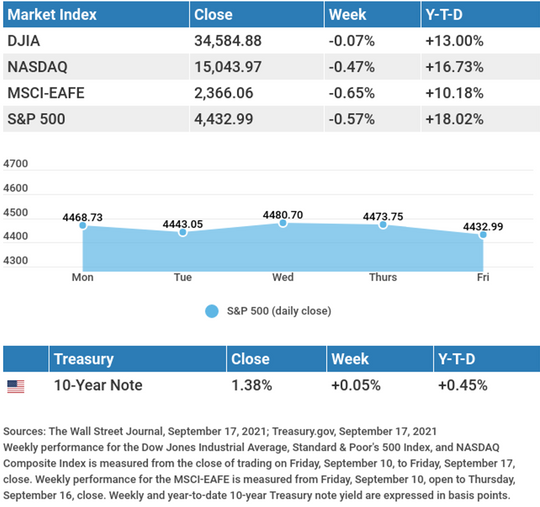Click the Market Index column header

pyautogui.click(x=96, y=14)
